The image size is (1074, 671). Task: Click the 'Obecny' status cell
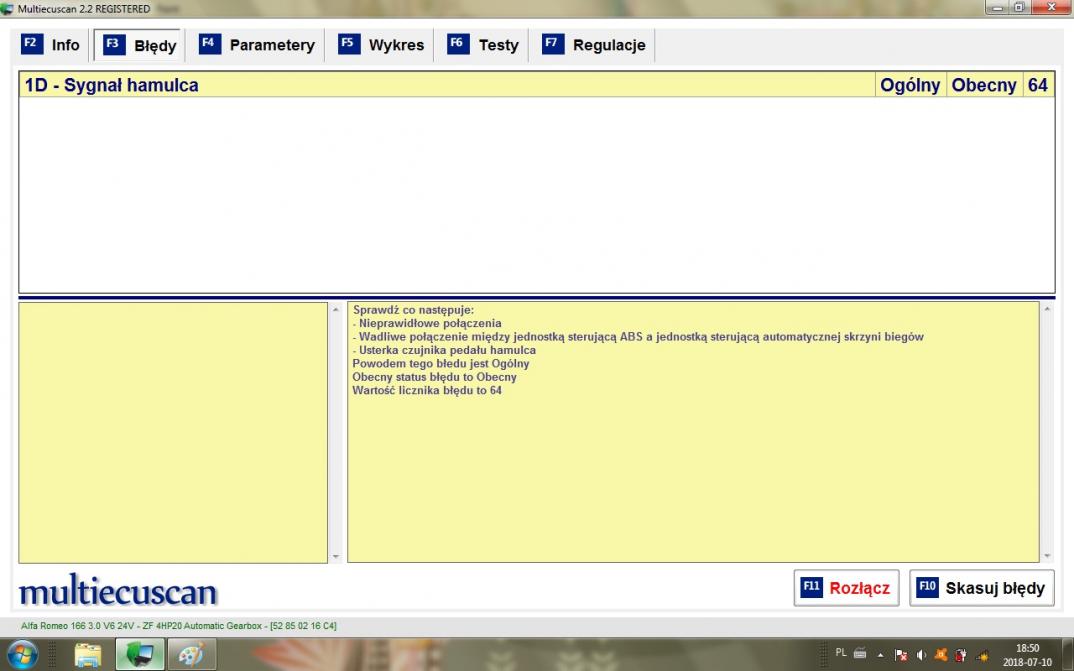click(984, 85)
